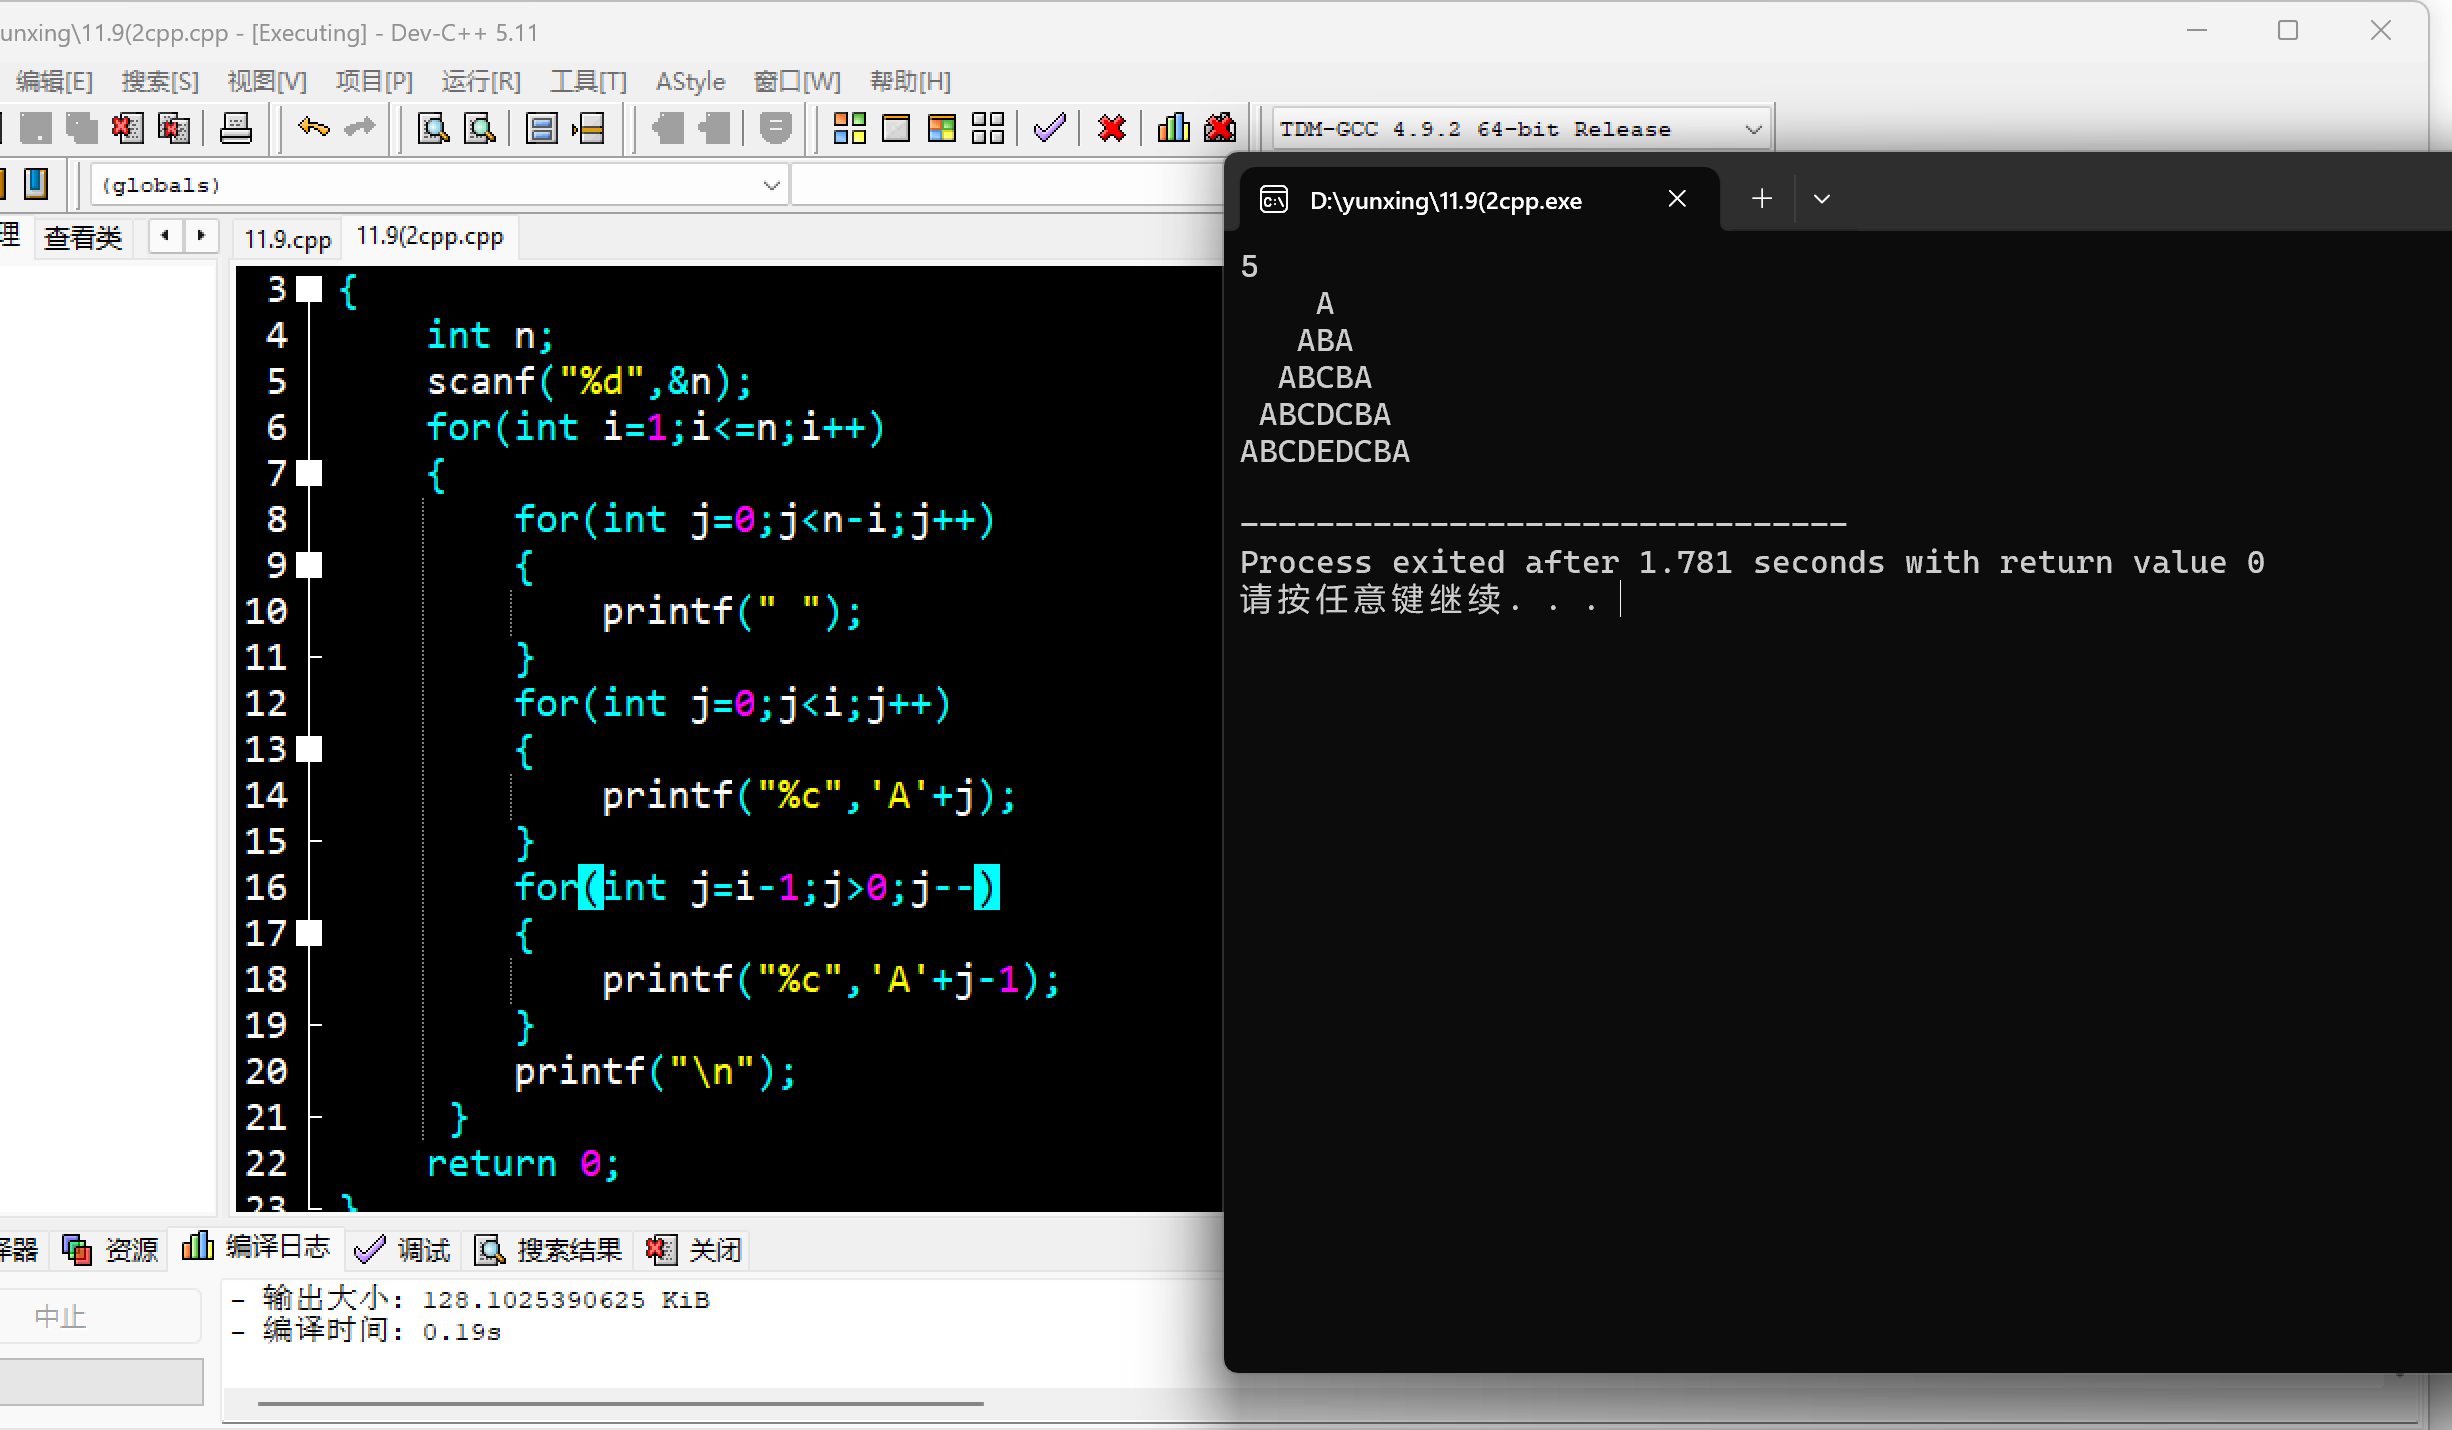Viewport: 2452px width, 1430px height.
Task: Click the Compile & Run colorful icon
Action: click(942, 128)
